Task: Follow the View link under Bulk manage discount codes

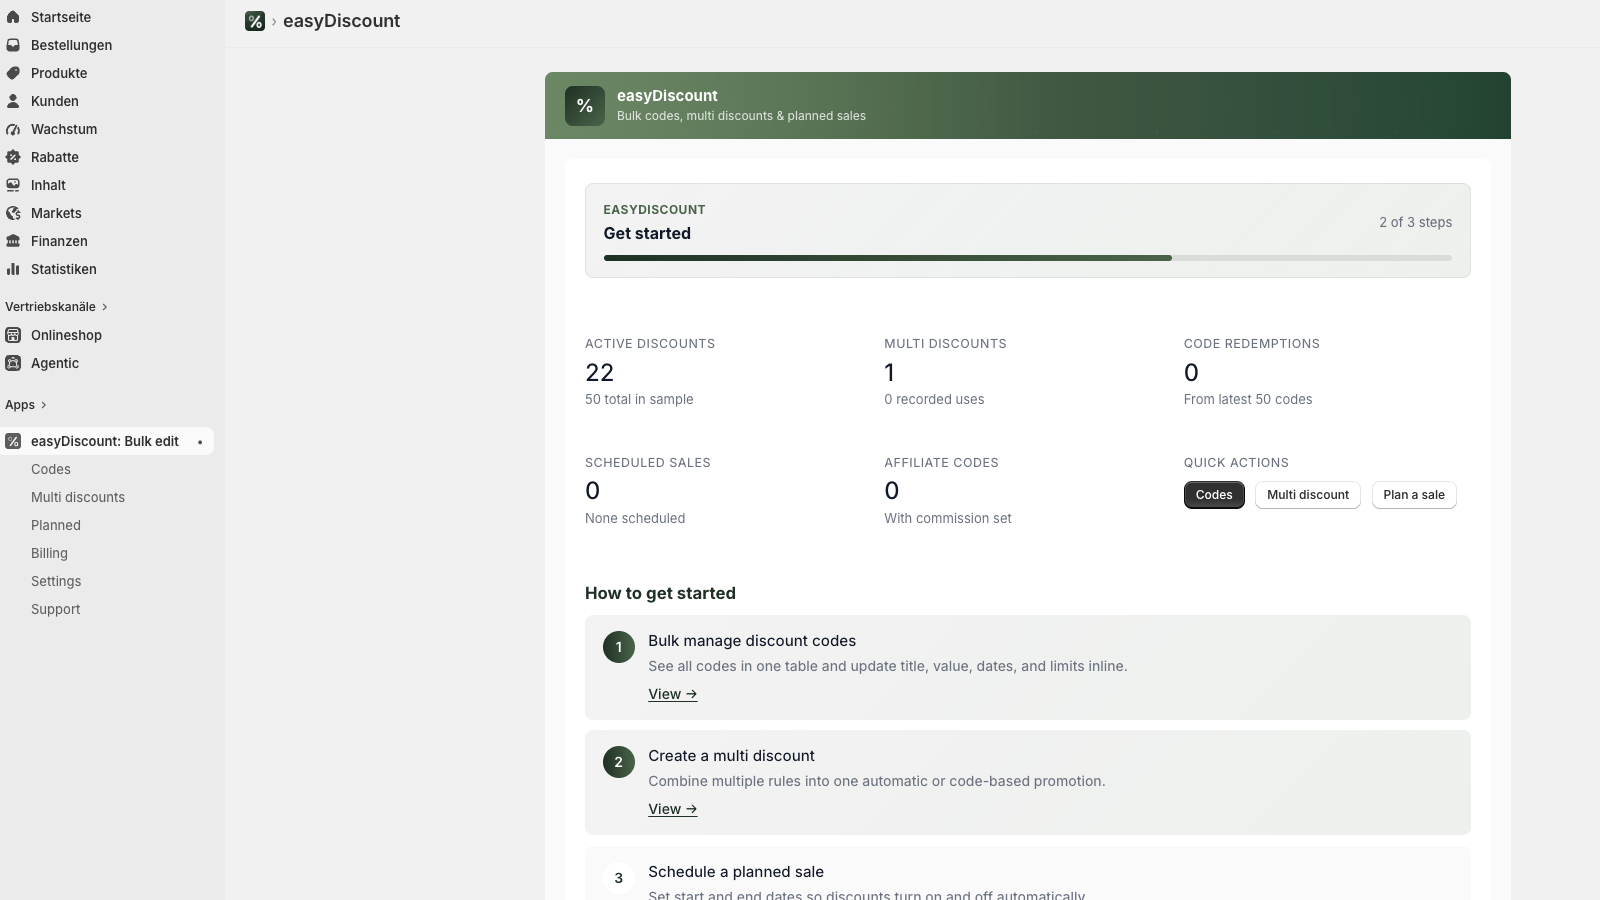Action: 673,694
